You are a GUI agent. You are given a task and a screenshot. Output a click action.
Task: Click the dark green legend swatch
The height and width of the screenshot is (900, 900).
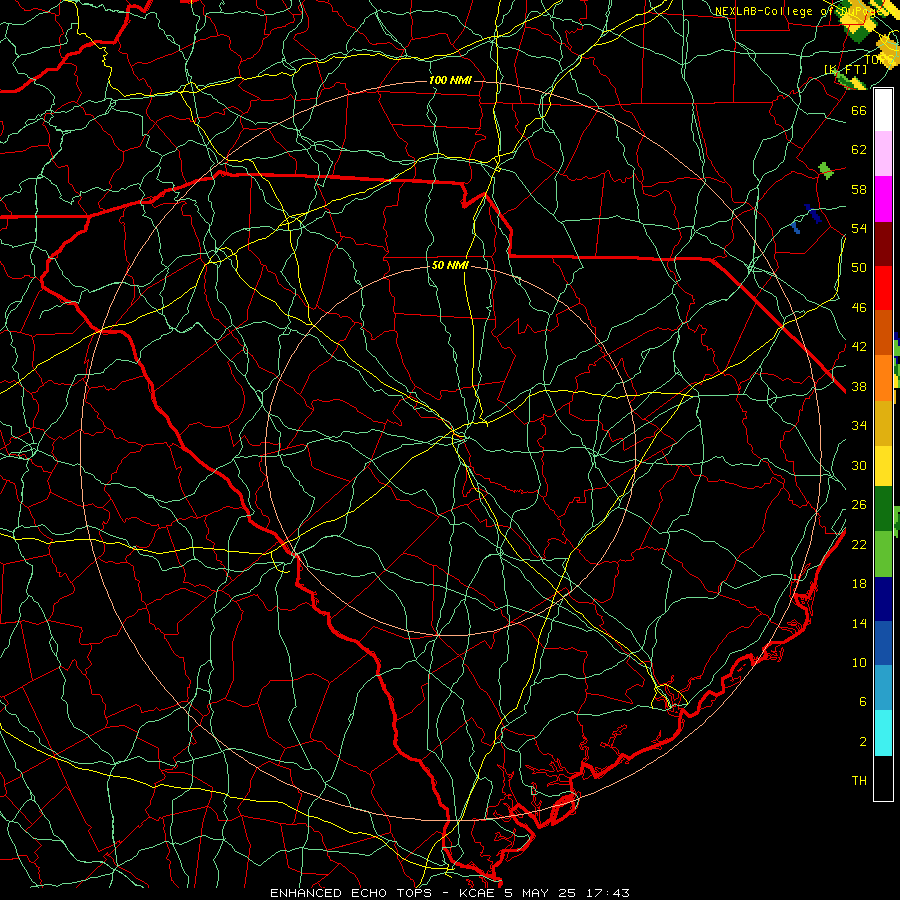(883, 509)
